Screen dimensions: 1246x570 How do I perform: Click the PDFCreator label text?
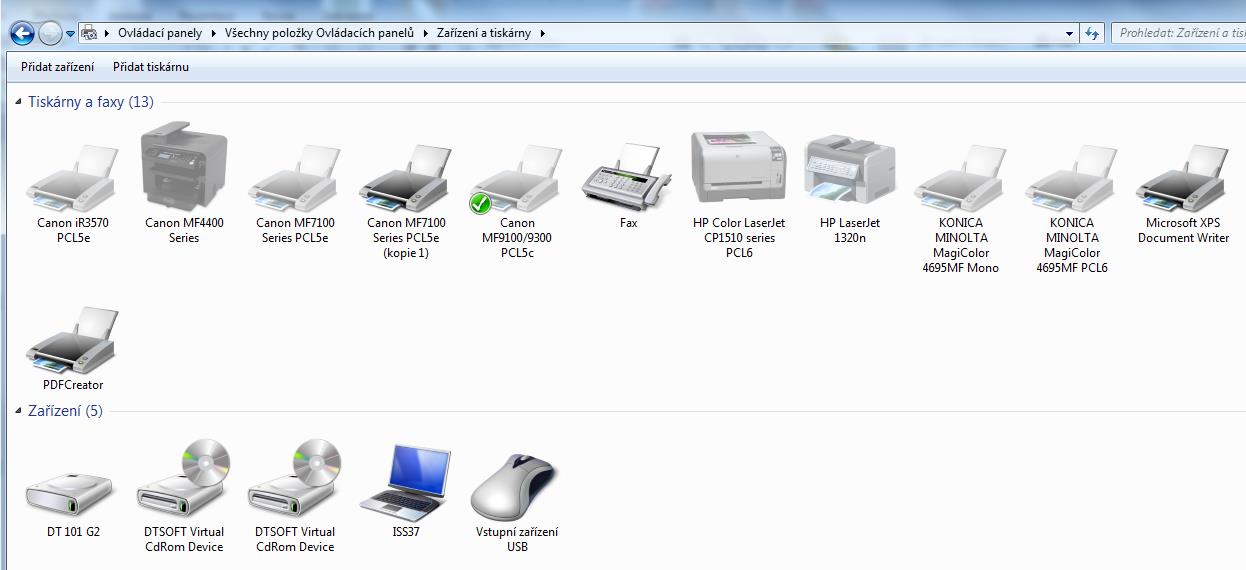coord(73,385)
